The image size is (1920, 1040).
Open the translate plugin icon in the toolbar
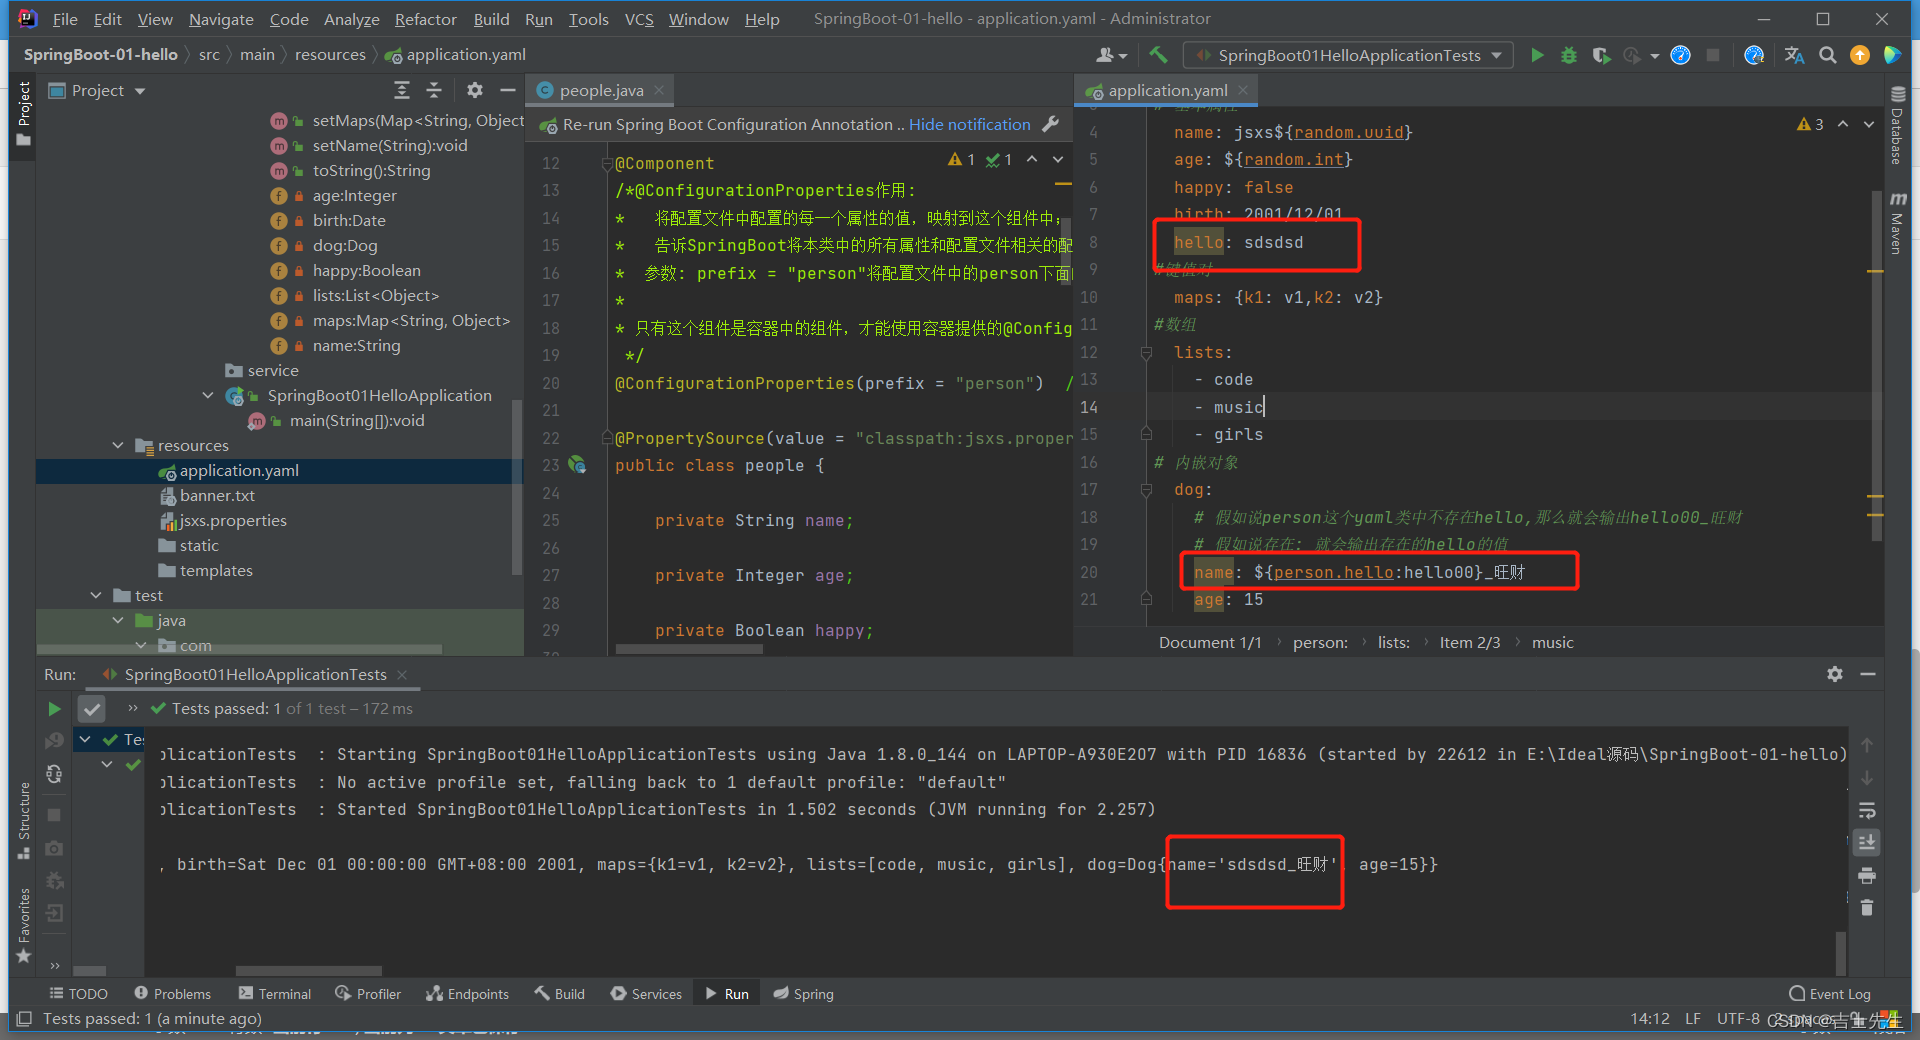tap(1794, 55)
